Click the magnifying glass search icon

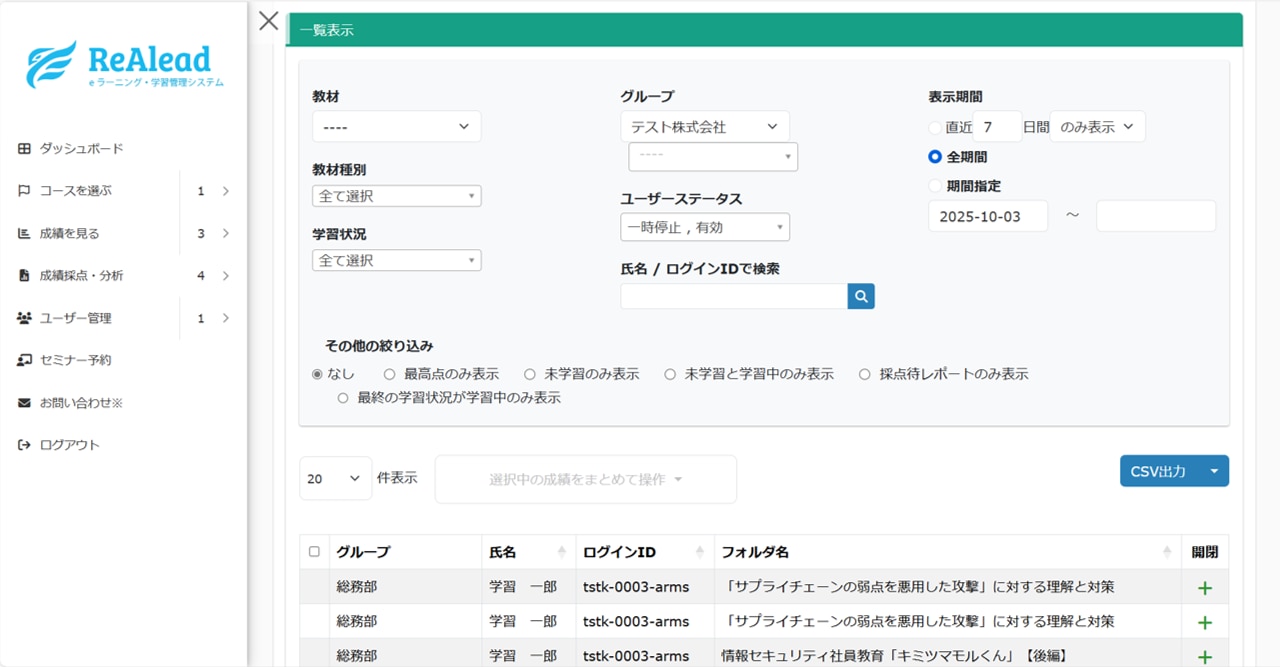(x=861, y=296)
